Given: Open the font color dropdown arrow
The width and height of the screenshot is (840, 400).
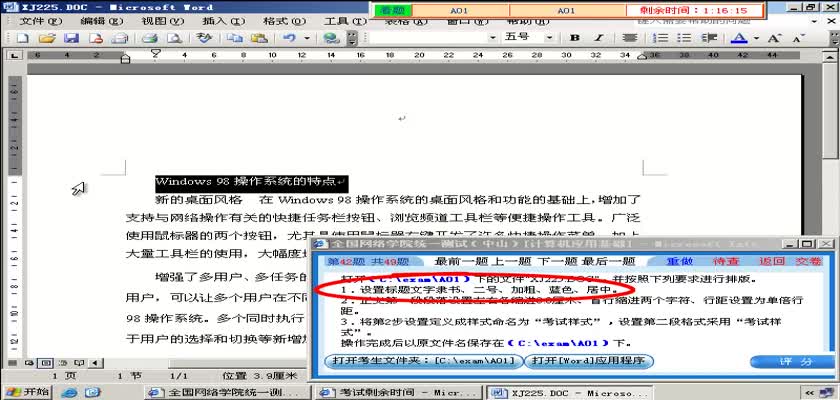Looking at the screenshot, I should coord(756,38).
